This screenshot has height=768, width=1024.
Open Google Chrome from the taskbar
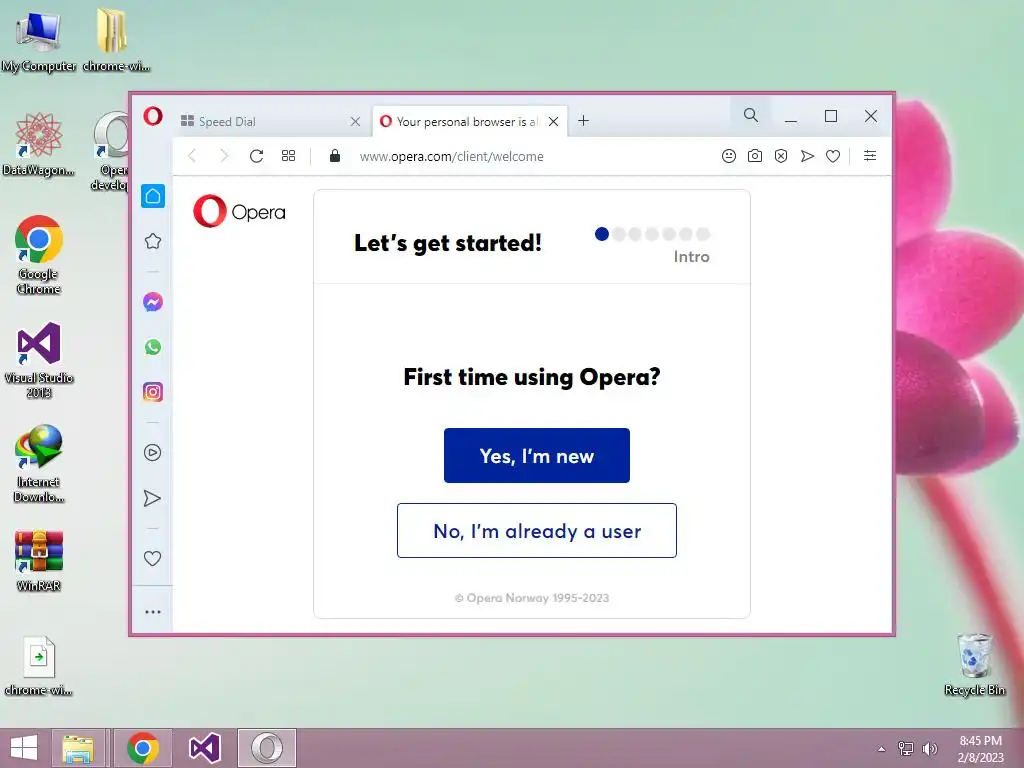click(x=143, y=748)
